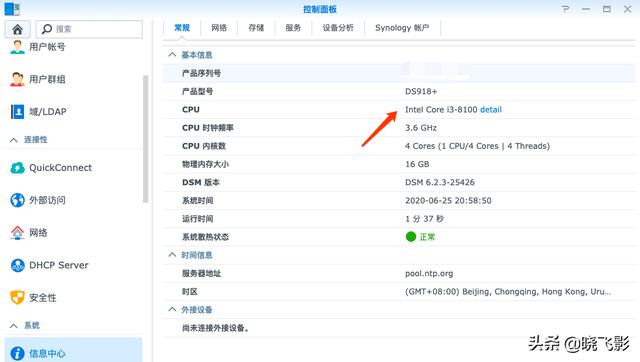
Task: Switch to the 设备分析 tab
Action: click(x=338, y=28)
